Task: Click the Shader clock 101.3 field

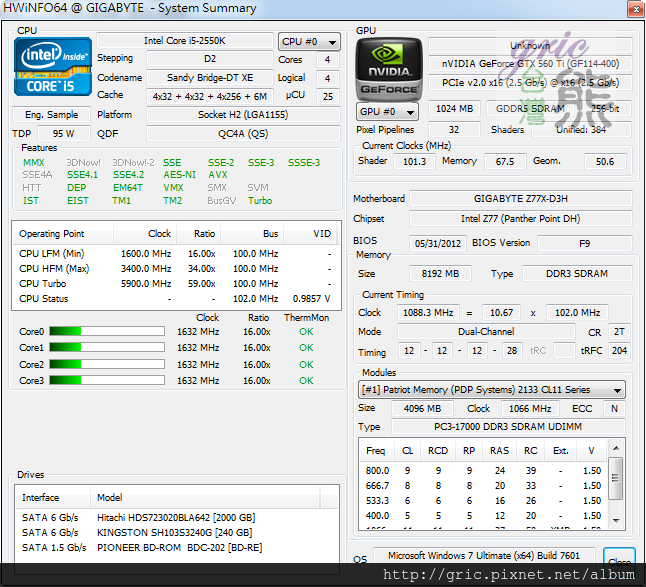Action: click(414, 161)
